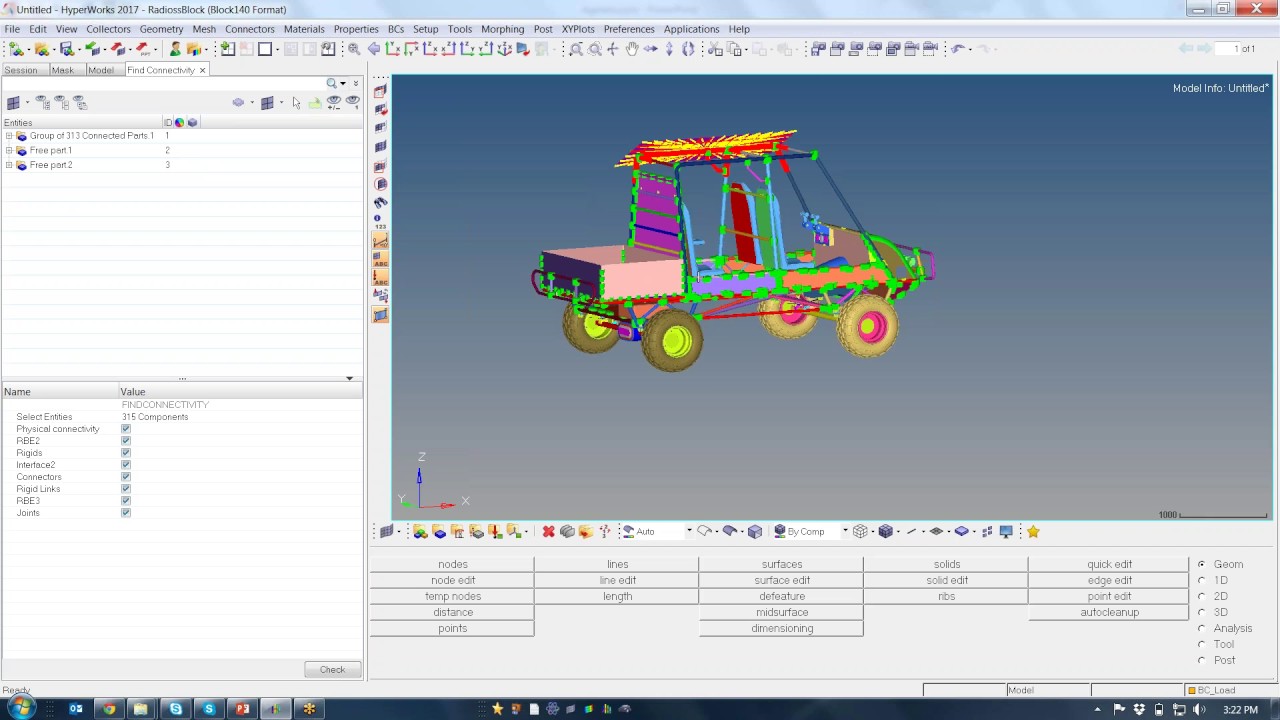Click the shaded cube visualization icon
Viewport: 1280px width, 720px height.
pos(755,531)
